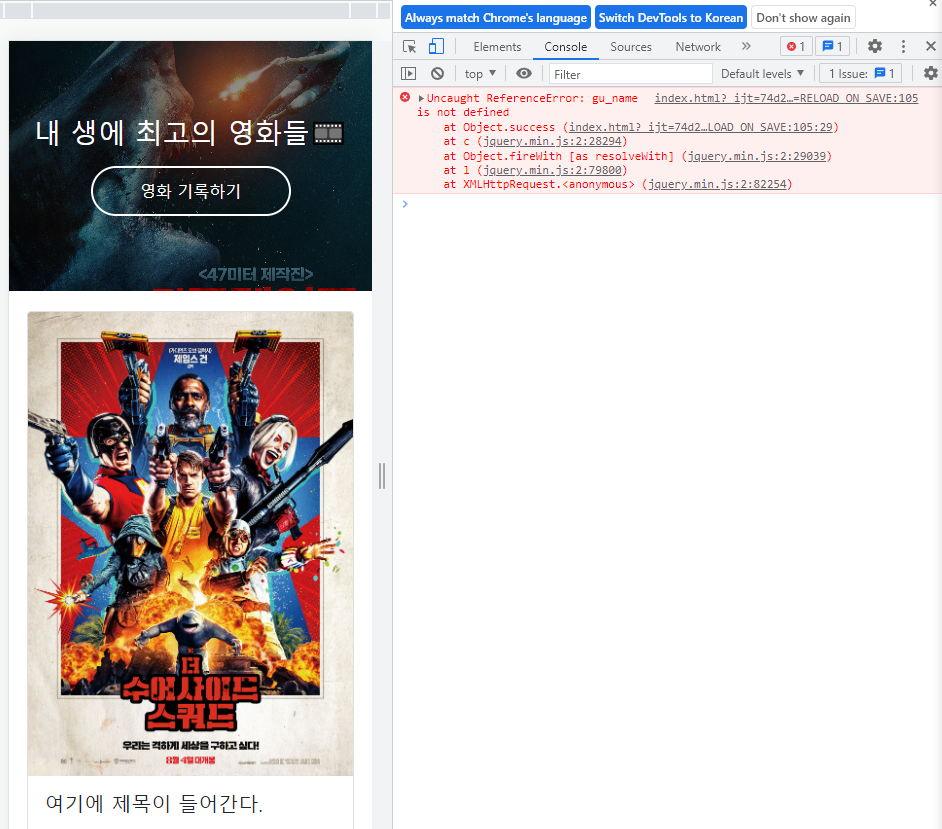Expand more DevTools tabs chevron
This screenshot has height=829, width=942.
pyautogui.click(x=746, y=46)
